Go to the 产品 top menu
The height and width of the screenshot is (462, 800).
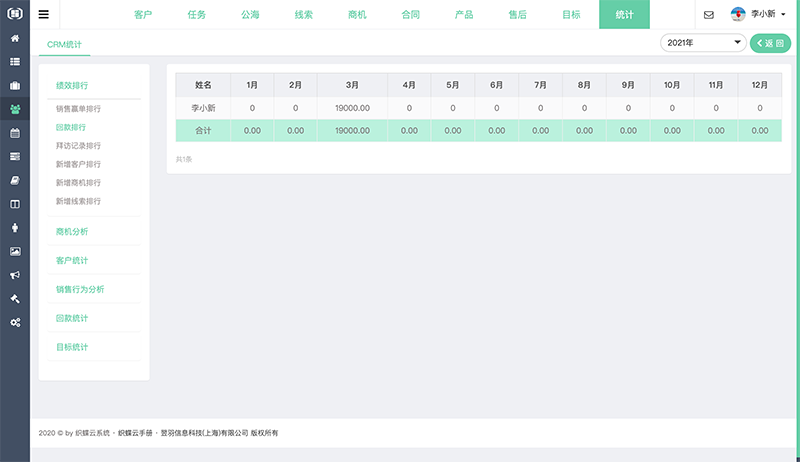pyautogui.click(x=464, y=15)
